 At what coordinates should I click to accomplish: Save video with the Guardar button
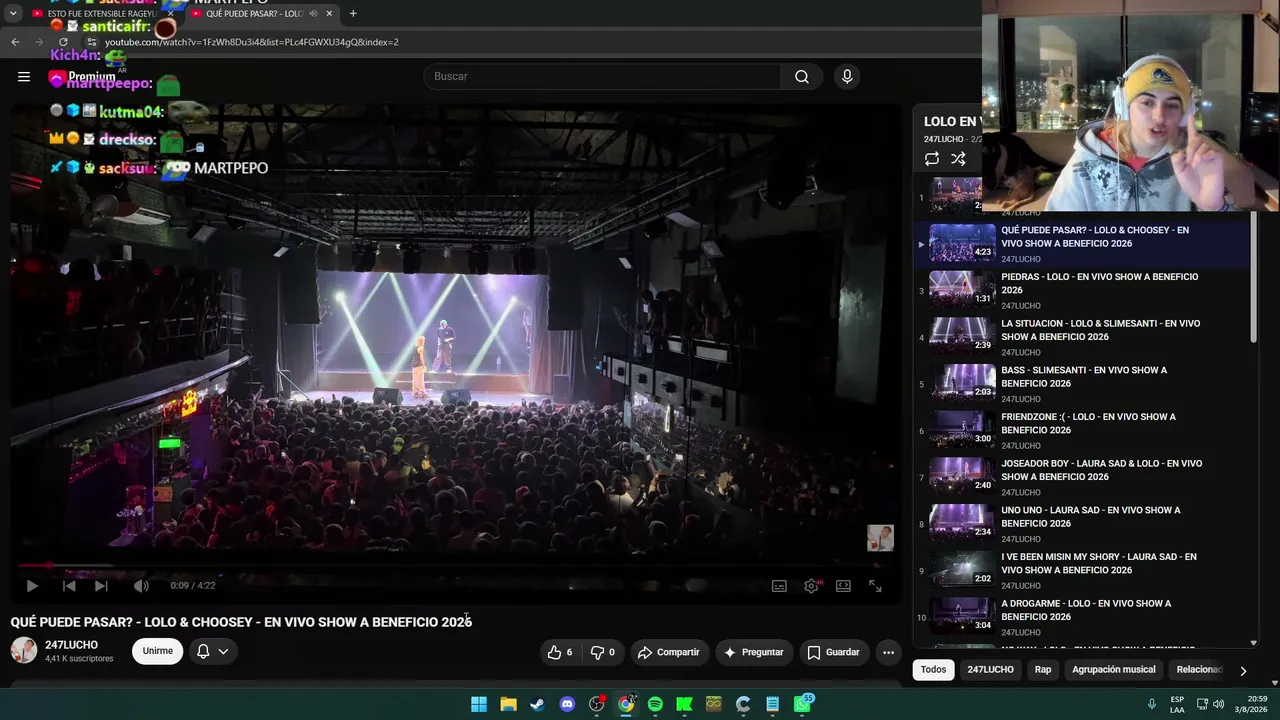(833, 652)
